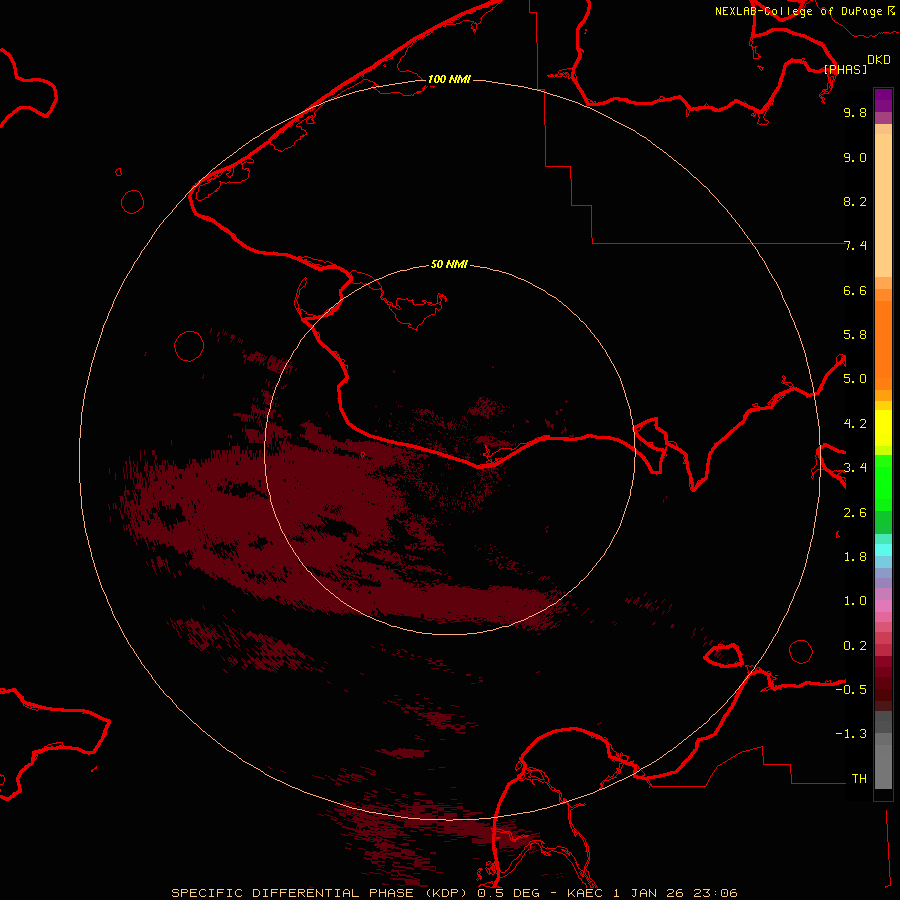
Task: Click the 7.4 value on the color scale
Action: coord(855,246)
